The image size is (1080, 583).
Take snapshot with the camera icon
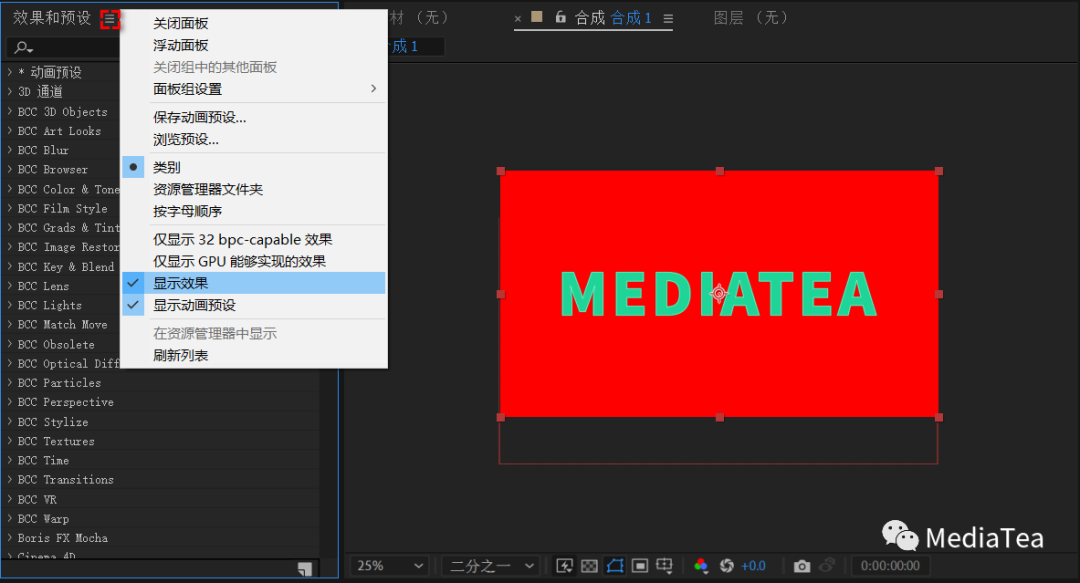[802, 566]
